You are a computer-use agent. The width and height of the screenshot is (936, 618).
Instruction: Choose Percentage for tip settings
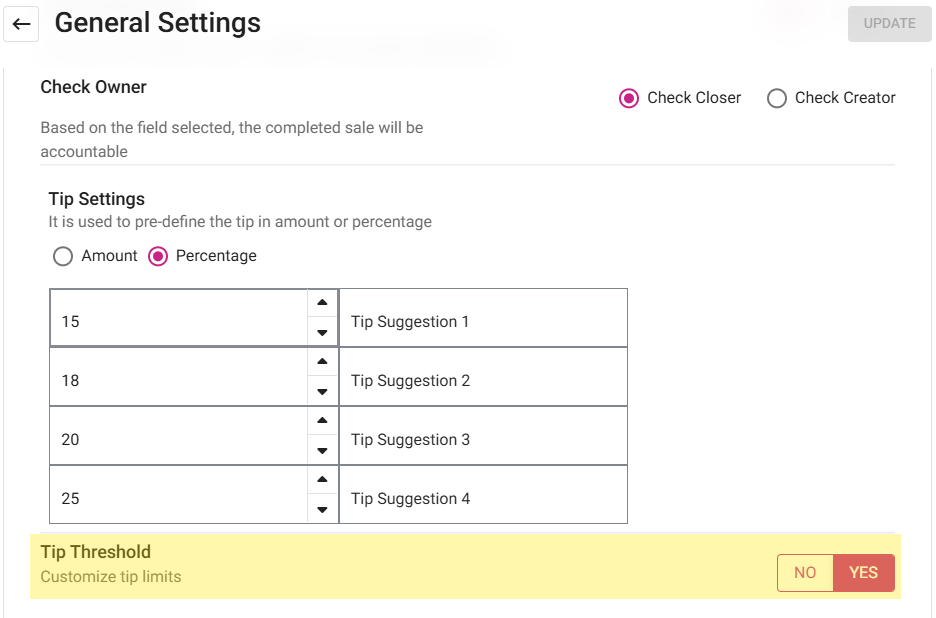click(158, 256)
